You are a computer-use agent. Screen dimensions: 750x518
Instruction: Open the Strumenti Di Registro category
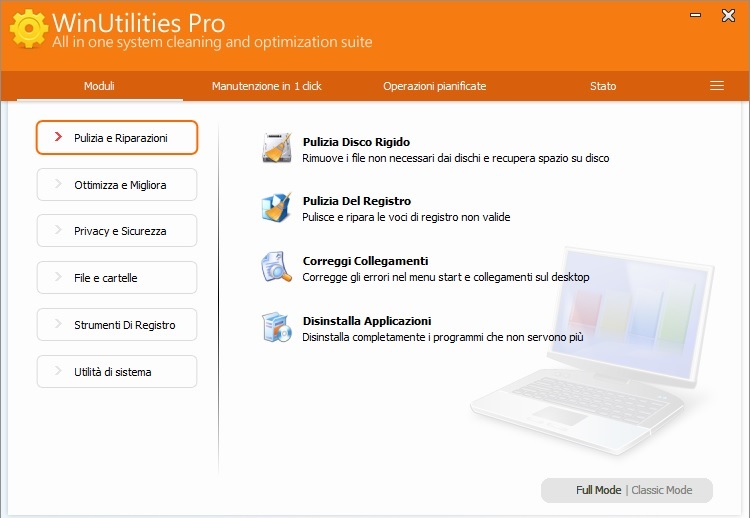117,324
